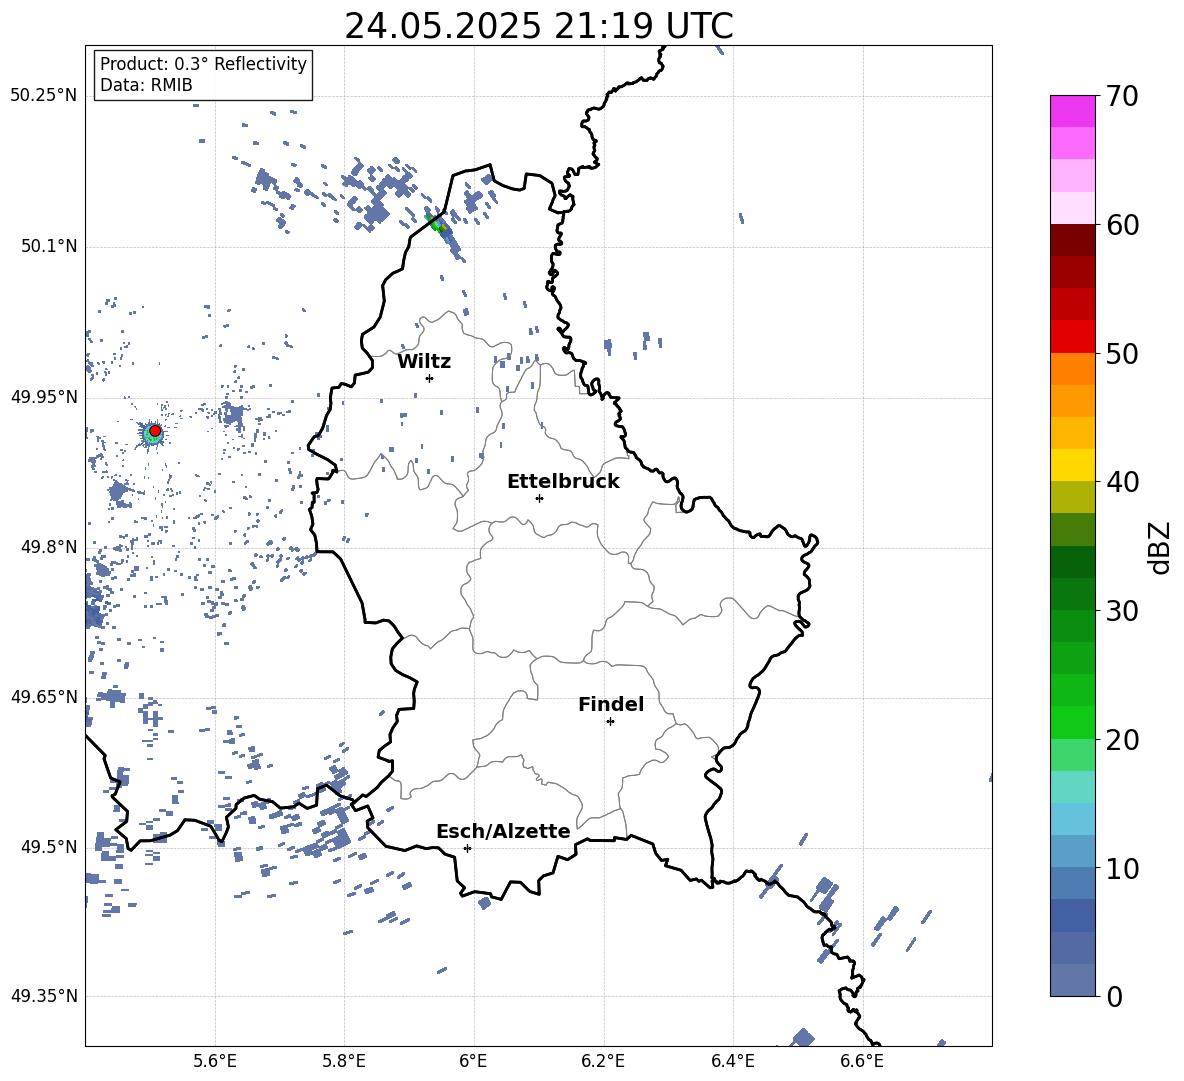The width and height of the screenshot is (1184, 1081).
Task: Click the latitude label 49.35°N
Action: (x=44, y=996)
